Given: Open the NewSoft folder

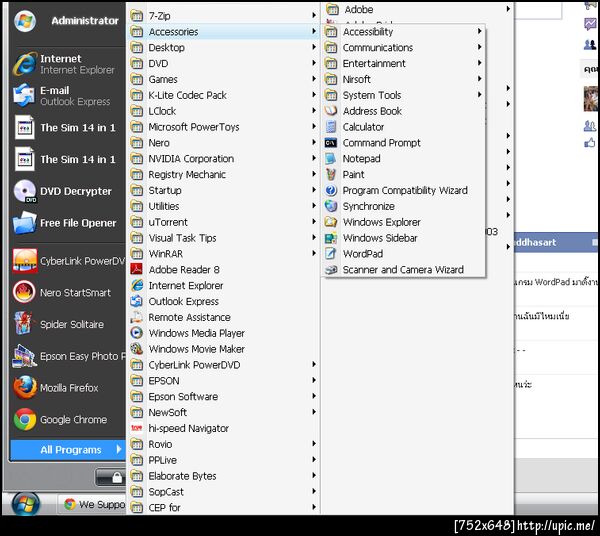Looking at the screenshot, I should tap(223, 412).
